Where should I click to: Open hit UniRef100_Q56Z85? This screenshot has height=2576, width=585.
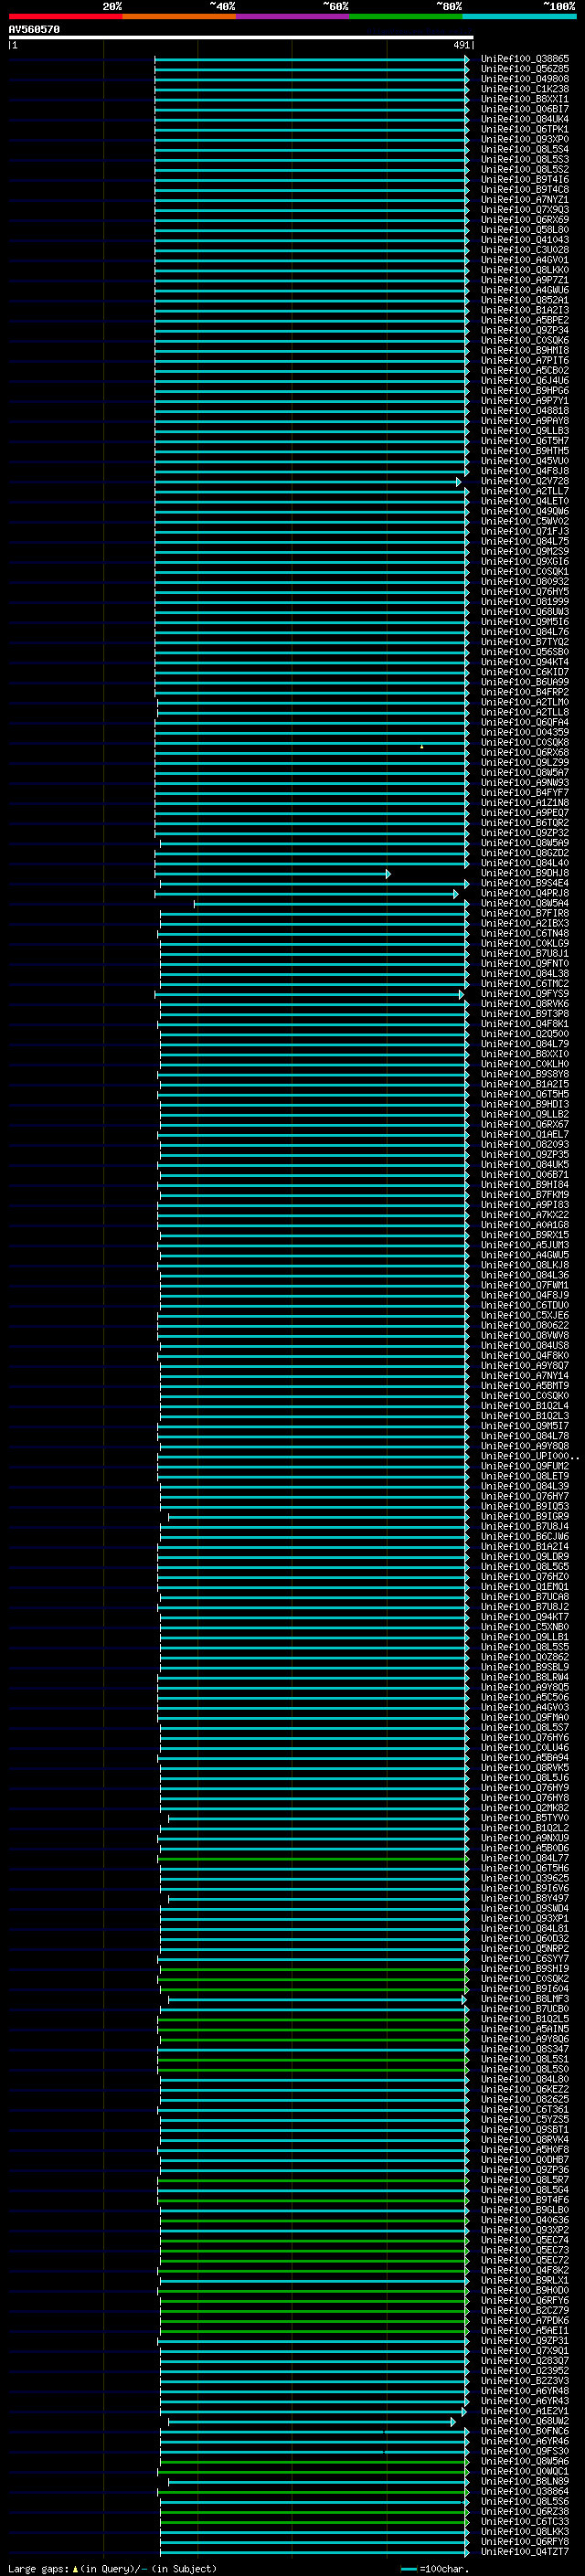[x=525, y=69]
